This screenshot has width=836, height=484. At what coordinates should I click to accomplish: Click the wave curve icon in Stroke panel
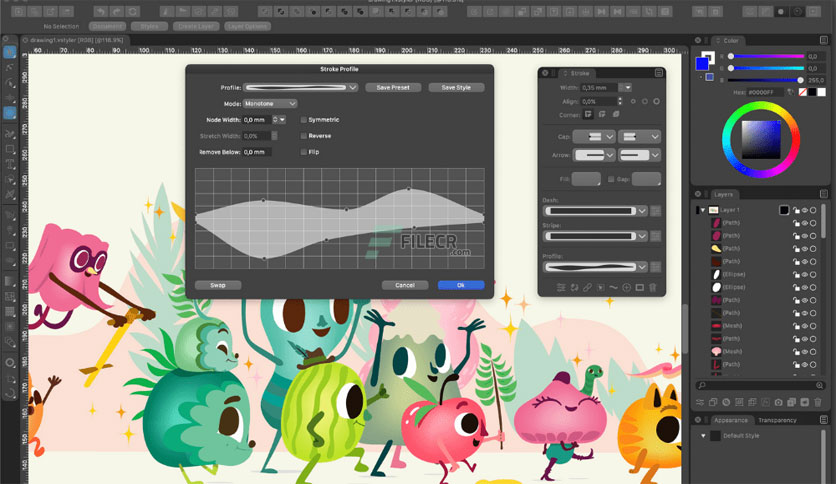pyautogui.click(x=613, y=288)
